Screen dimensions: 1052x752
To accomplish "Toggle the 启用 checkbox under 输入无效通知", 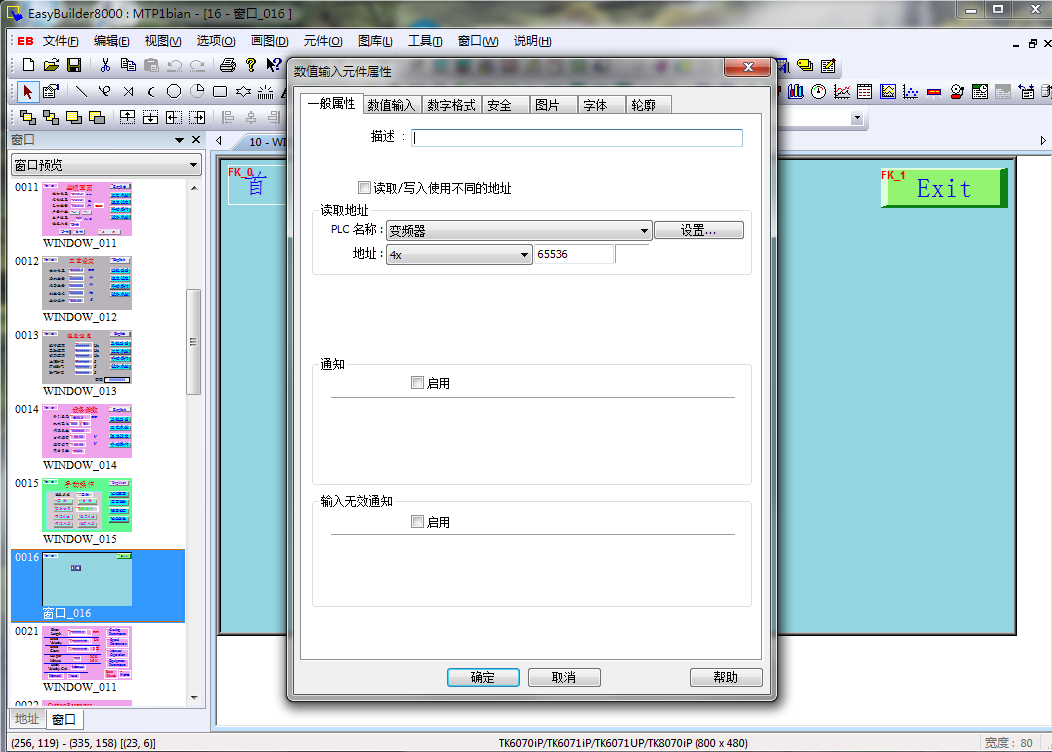I will pos(418,522).
